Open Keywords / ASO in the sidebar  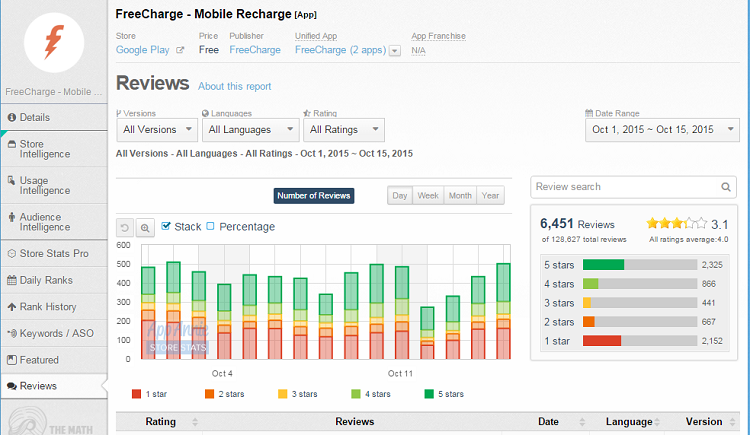tap(53, 333)
